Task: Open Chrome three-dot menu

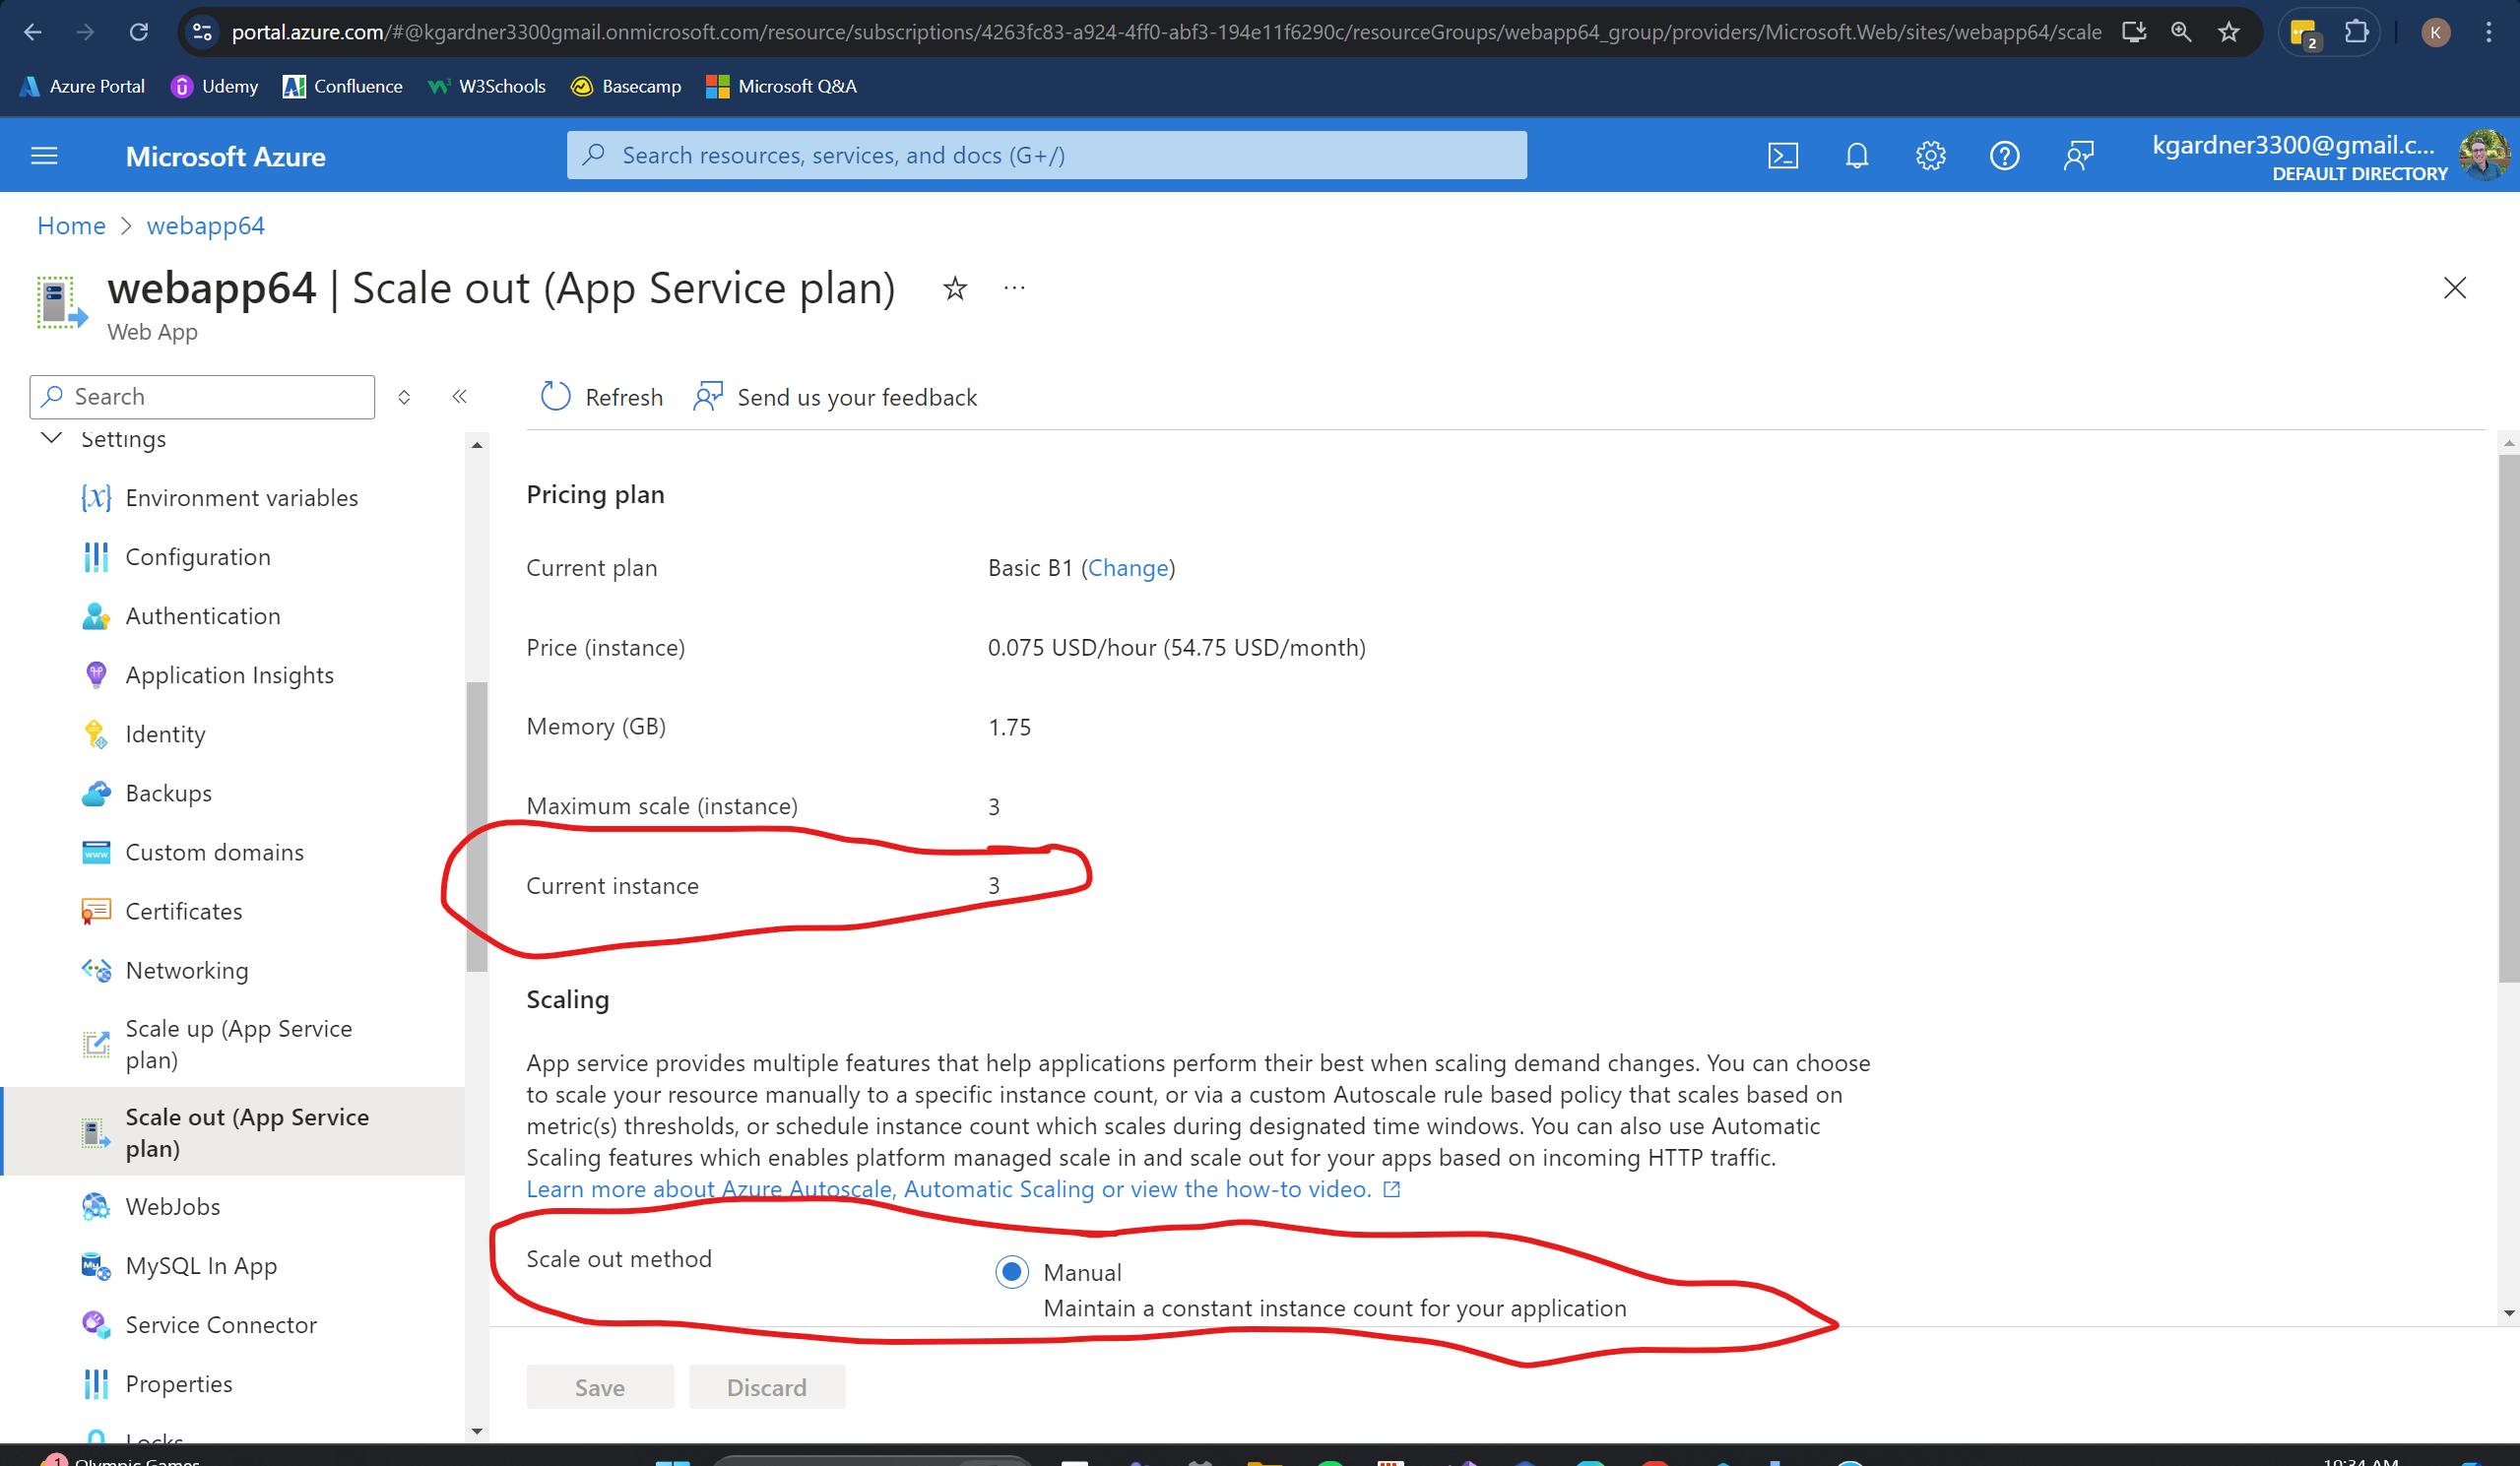Action: (2489, 32)
